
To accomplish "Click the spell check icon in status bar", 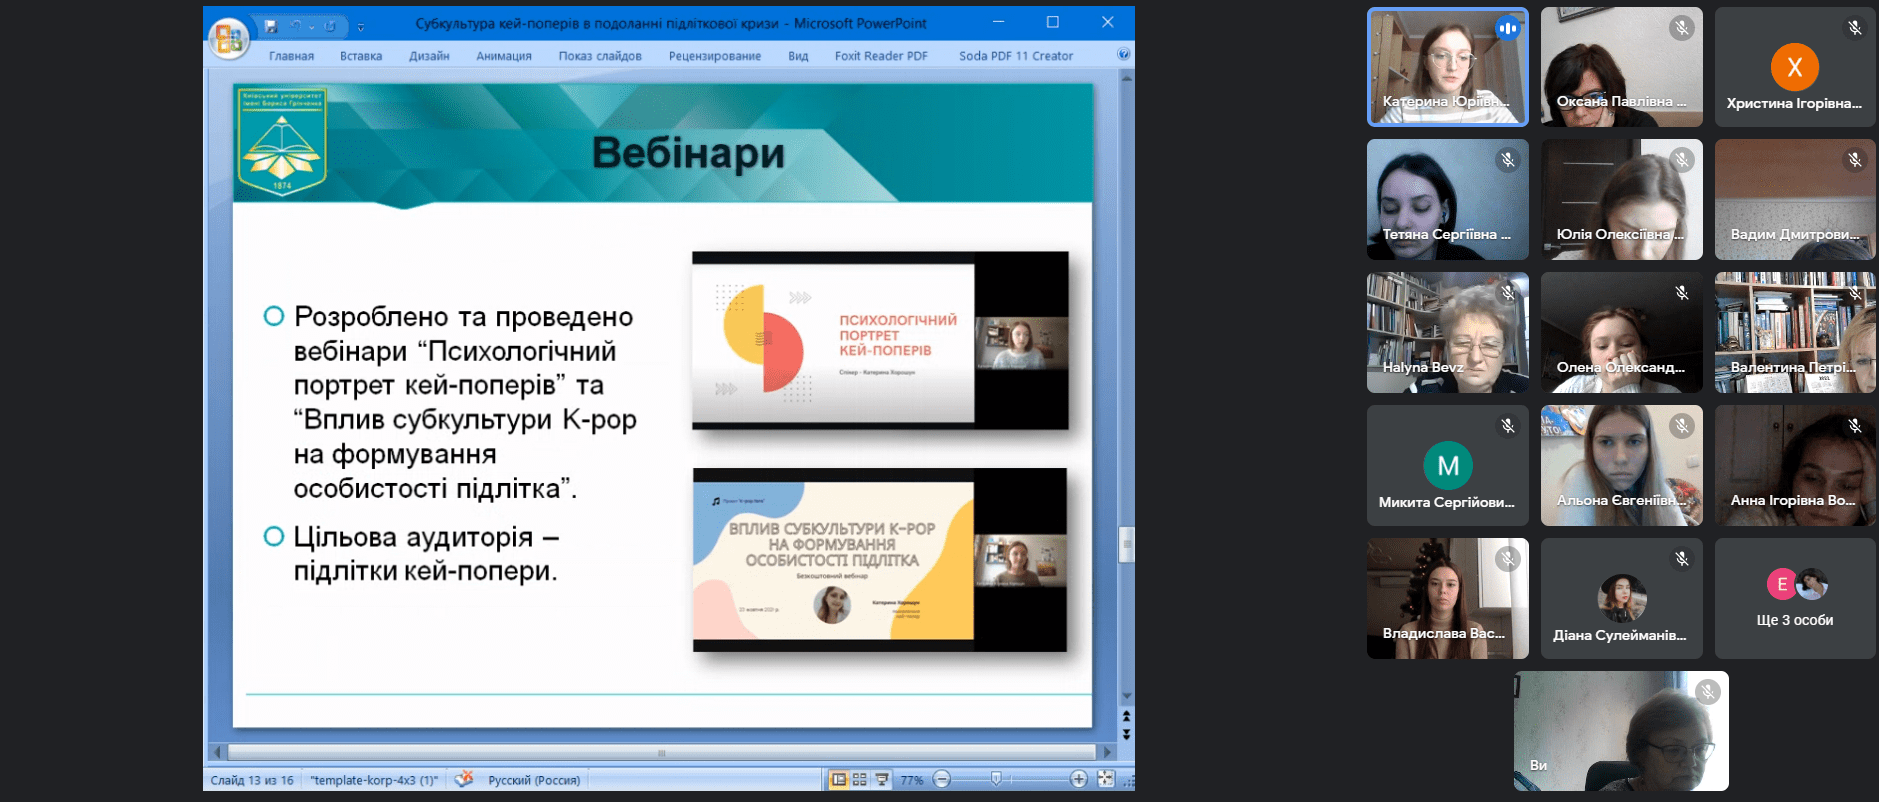I will (464, 779).
